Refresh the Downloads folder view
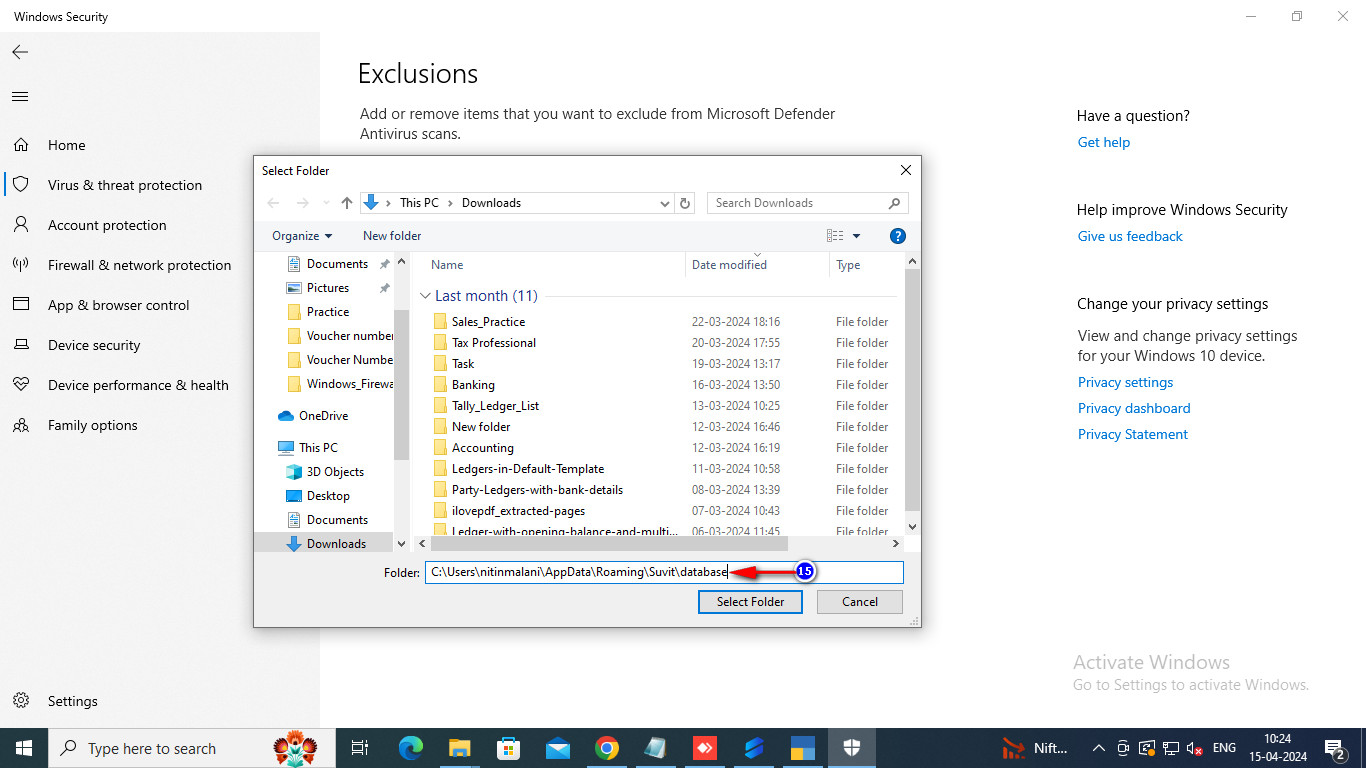 685,203
